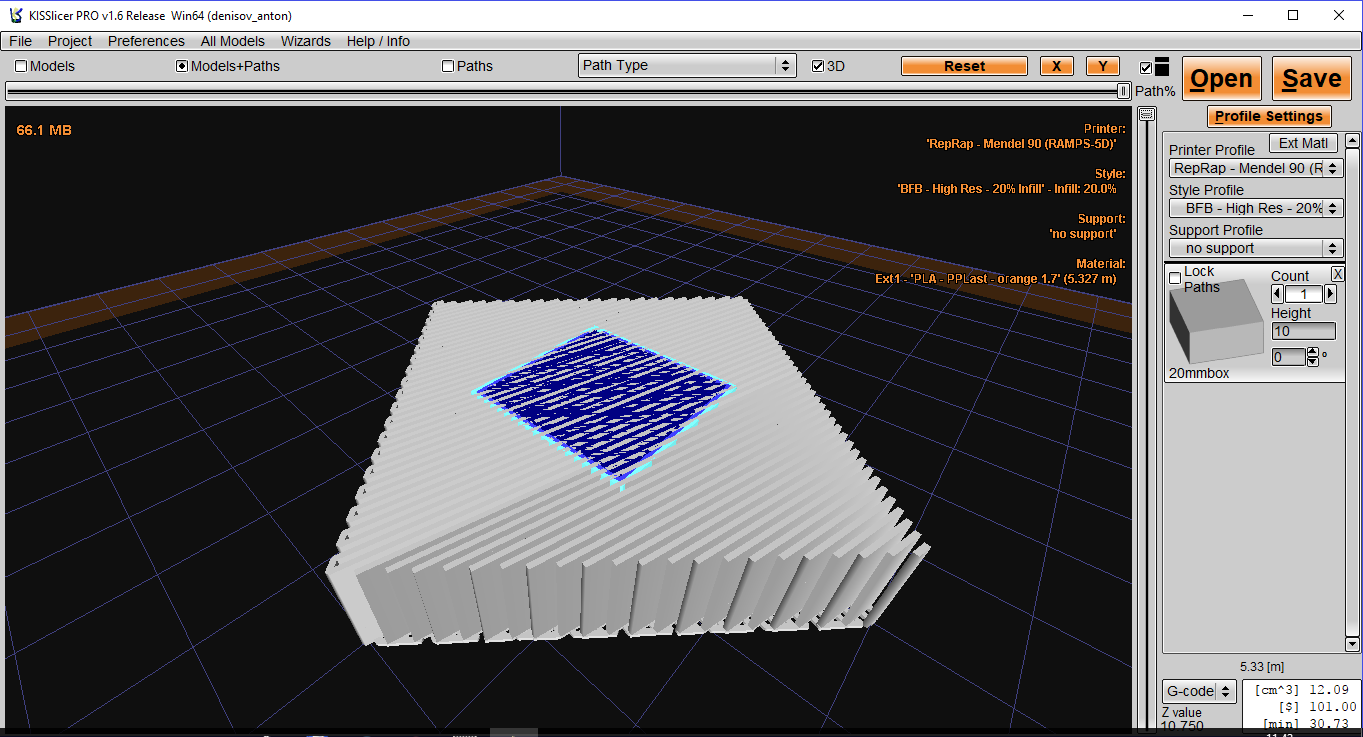Viewport: 1363px width, 737px height.
Task: Decrease model count with left arrow
Action: [x=1277, y=294]
